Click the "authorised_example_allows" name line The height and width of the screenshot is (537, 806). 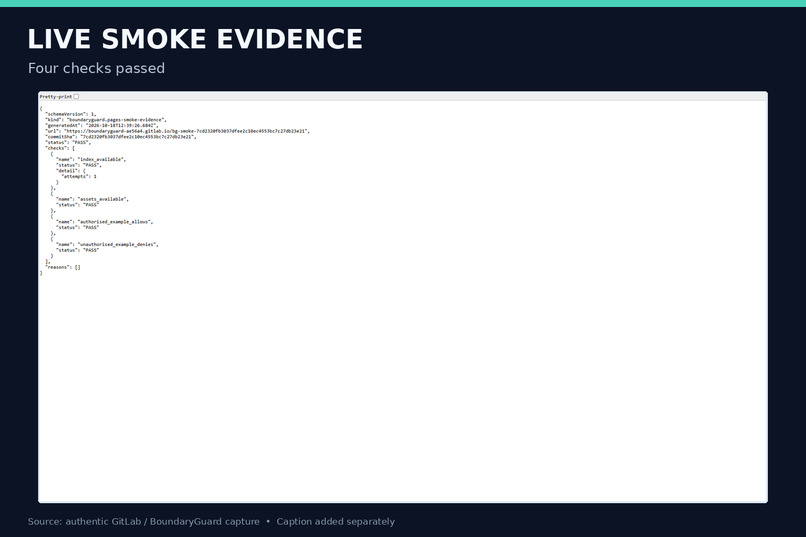click(x=104, y=221)
